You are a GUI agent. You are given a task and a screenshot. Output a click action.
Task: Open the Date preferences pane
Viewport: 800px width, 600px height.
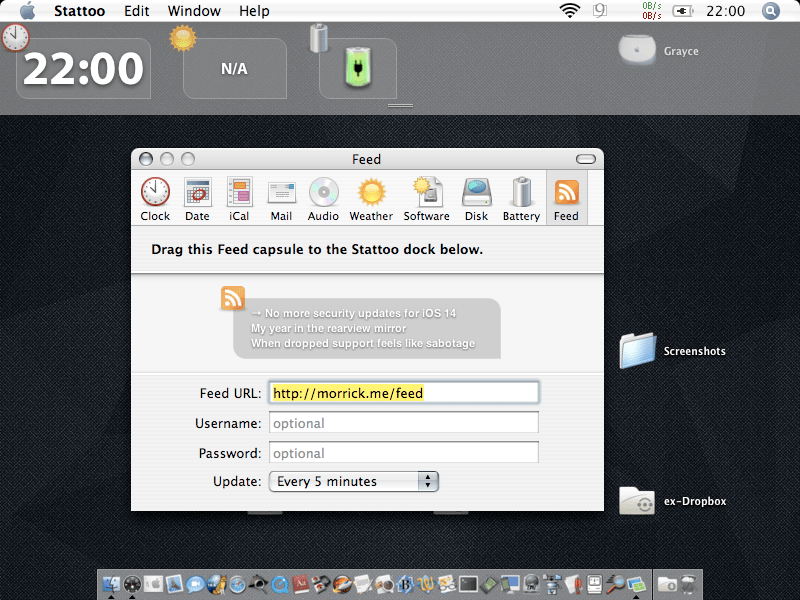pyautogui.click(x=197, y=199)
